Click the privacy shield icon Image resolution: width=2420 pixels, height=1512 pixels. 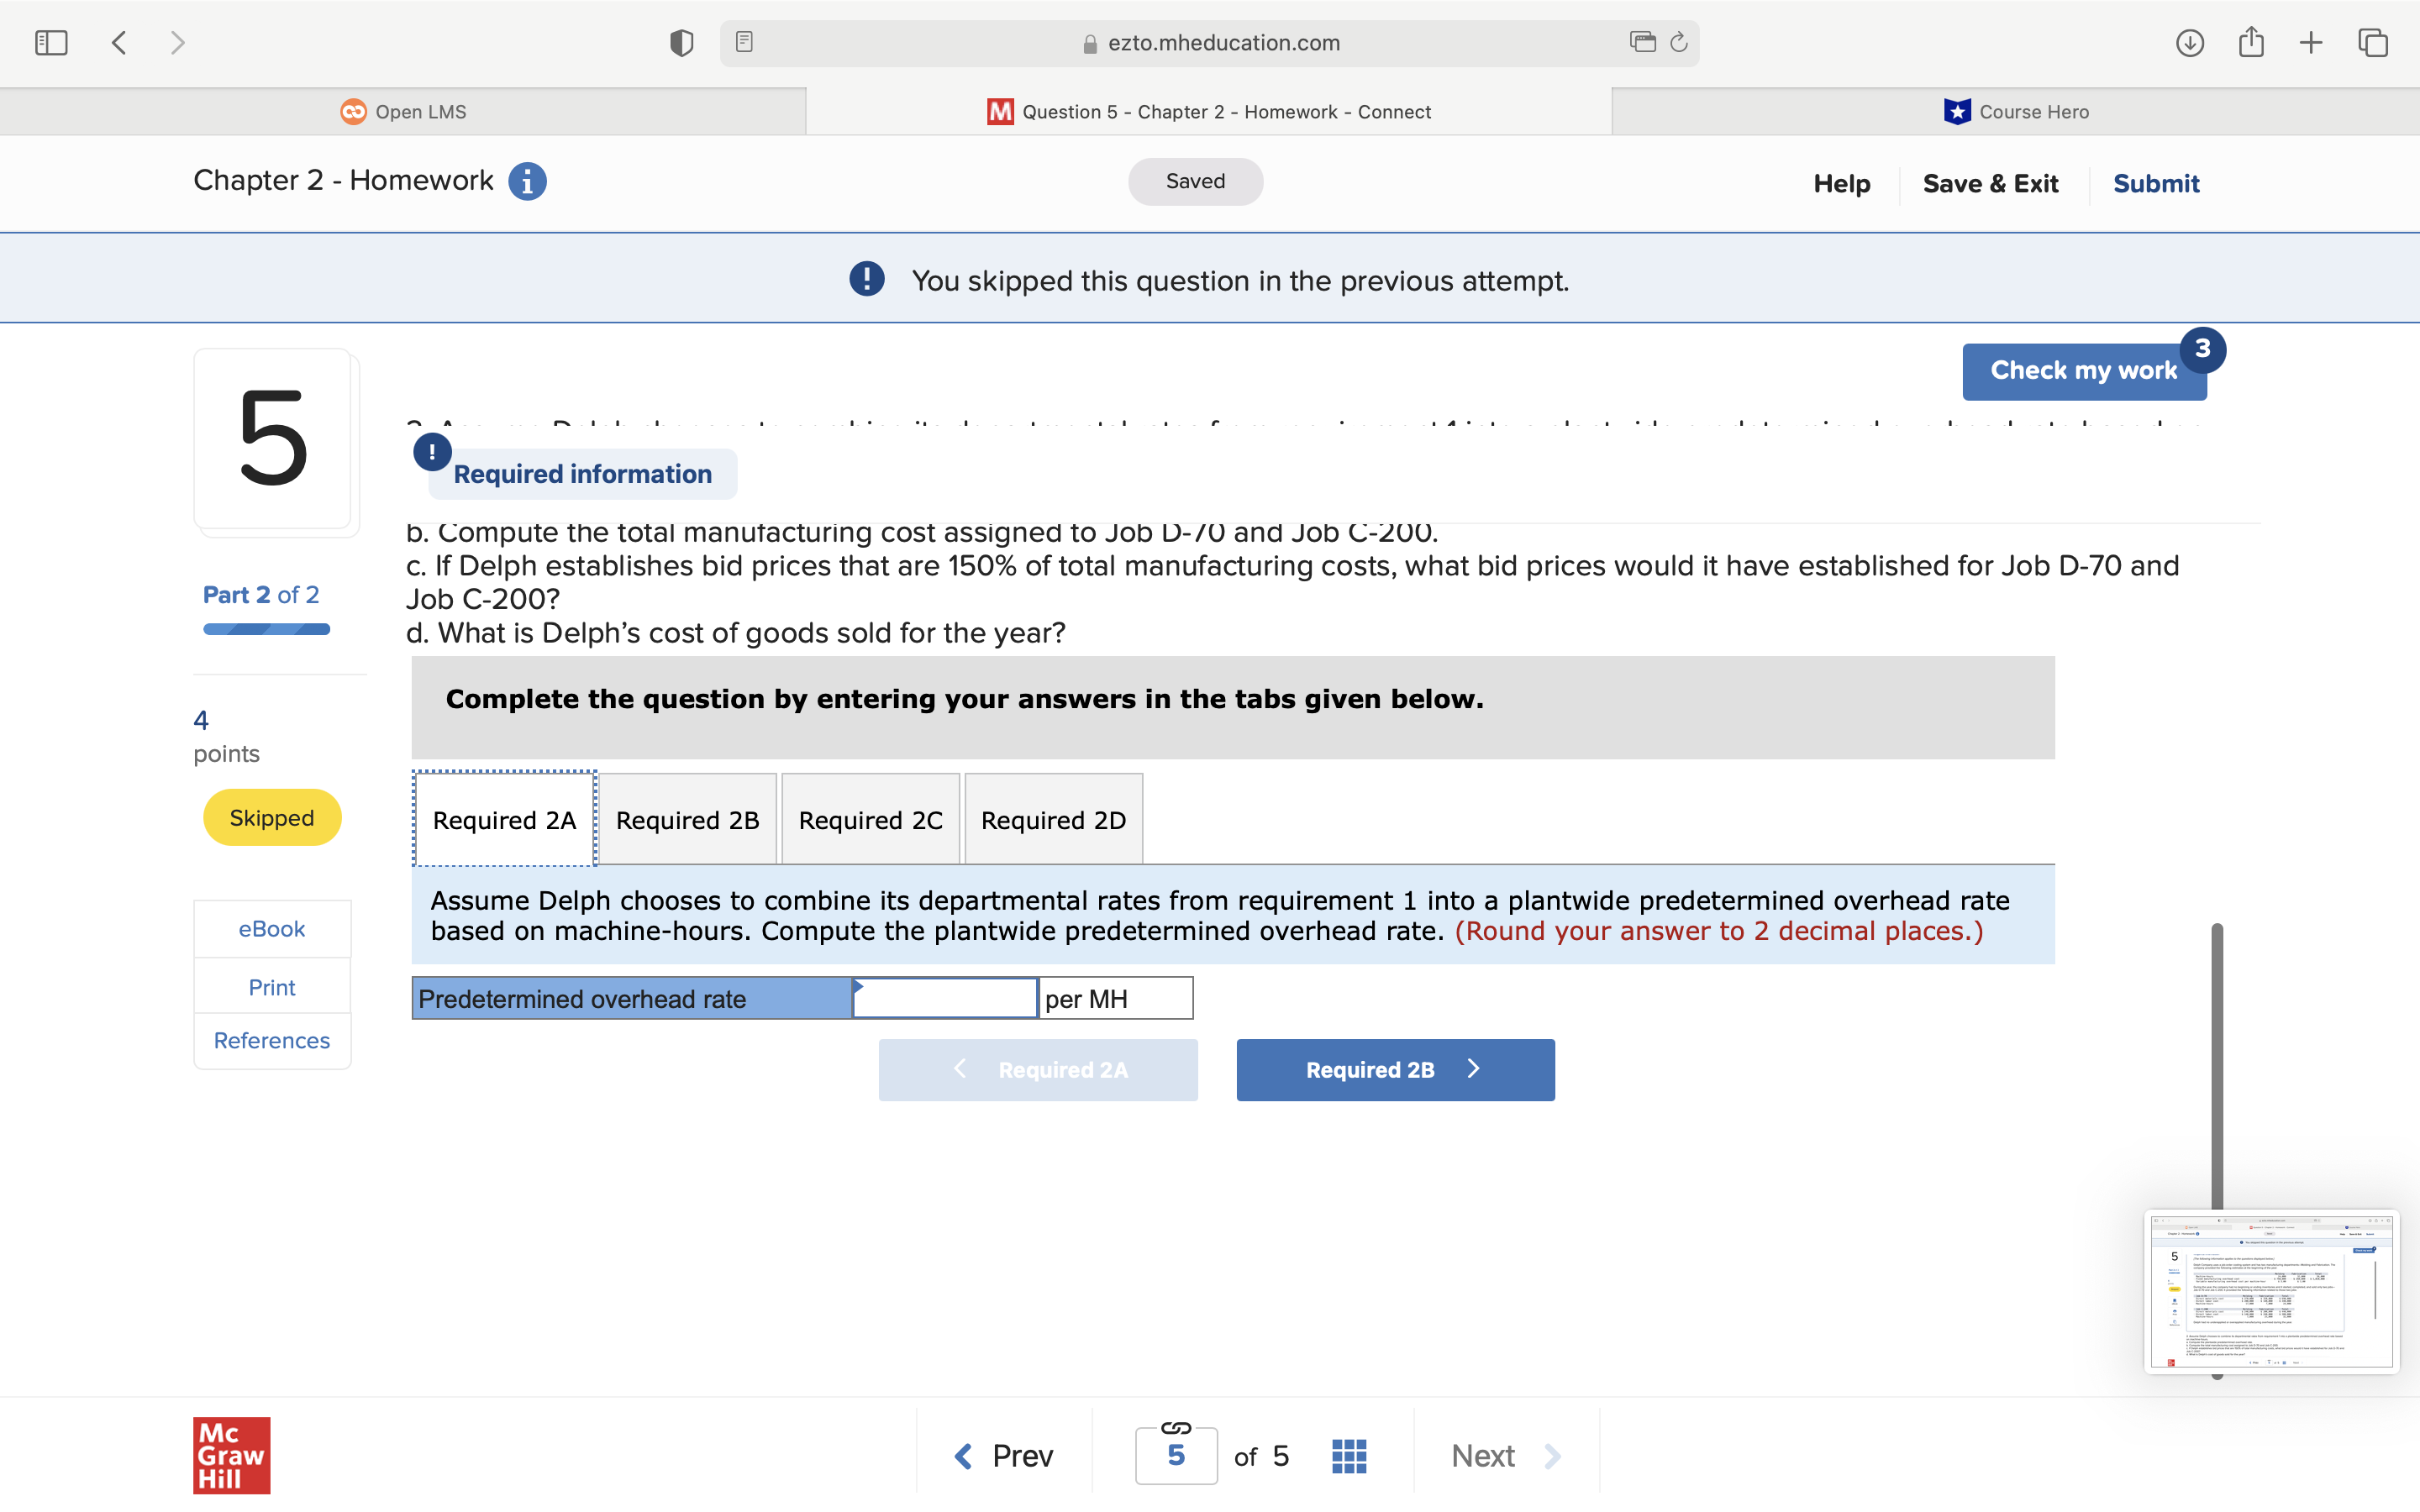(x=681, y=43)
